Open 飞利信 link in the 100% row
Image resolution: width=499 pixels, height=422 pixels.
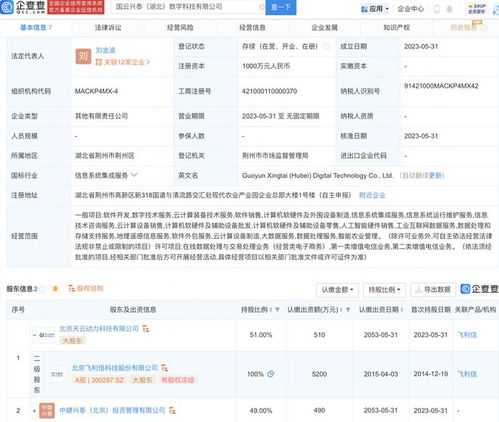click(x=467, y=374)
